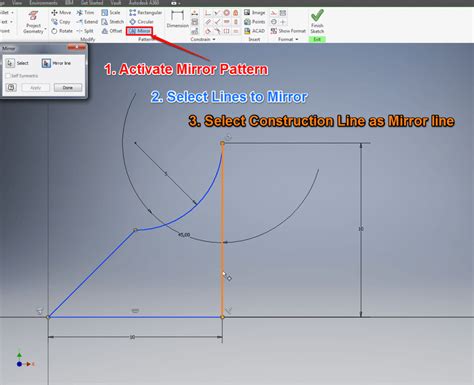Viewport: 474px width, 385px height.
Task: Open the Environments ribbon tab
Action: (x=43, y=3)
